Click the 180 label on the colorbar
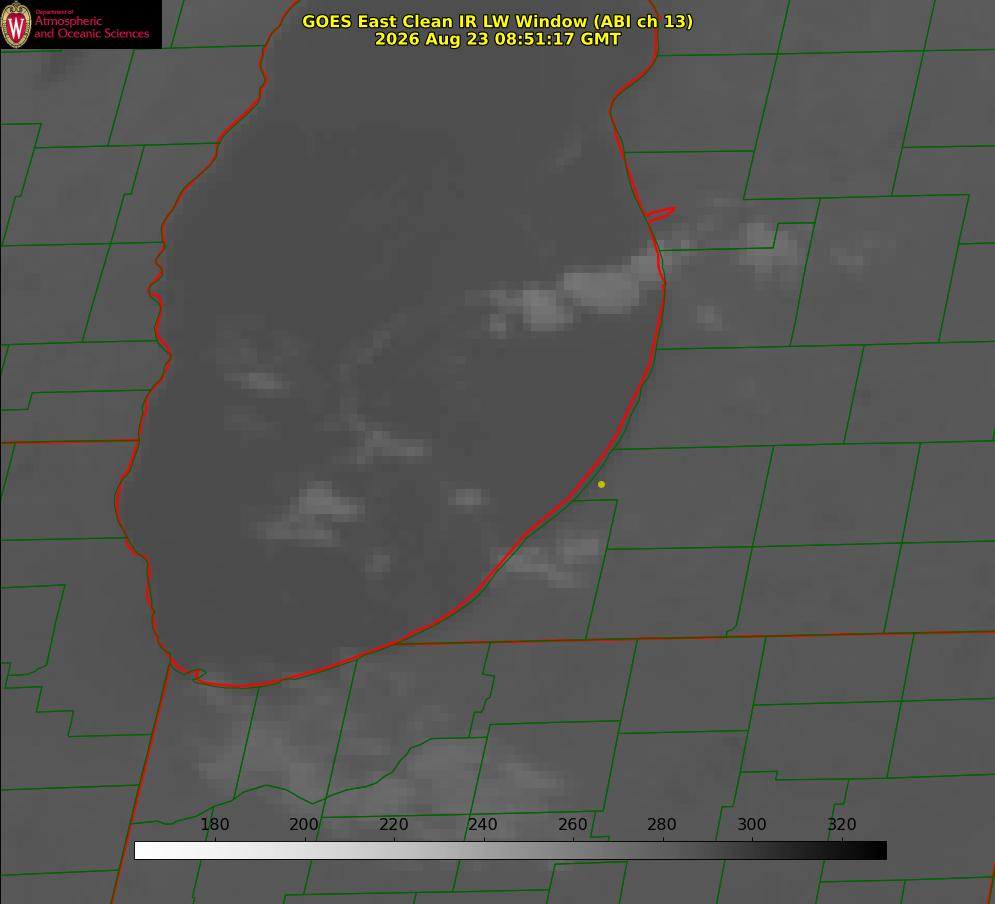Viewport: 995px width, 904px height. [214, 824]
